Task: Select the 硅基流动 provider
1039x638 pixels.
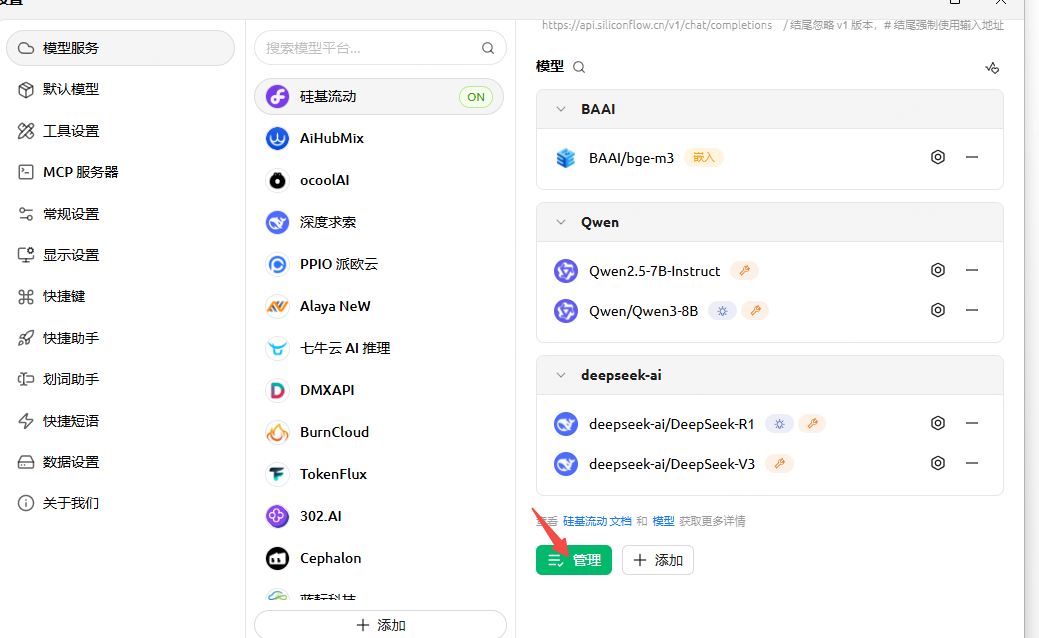Action: (x=379, y=97)
